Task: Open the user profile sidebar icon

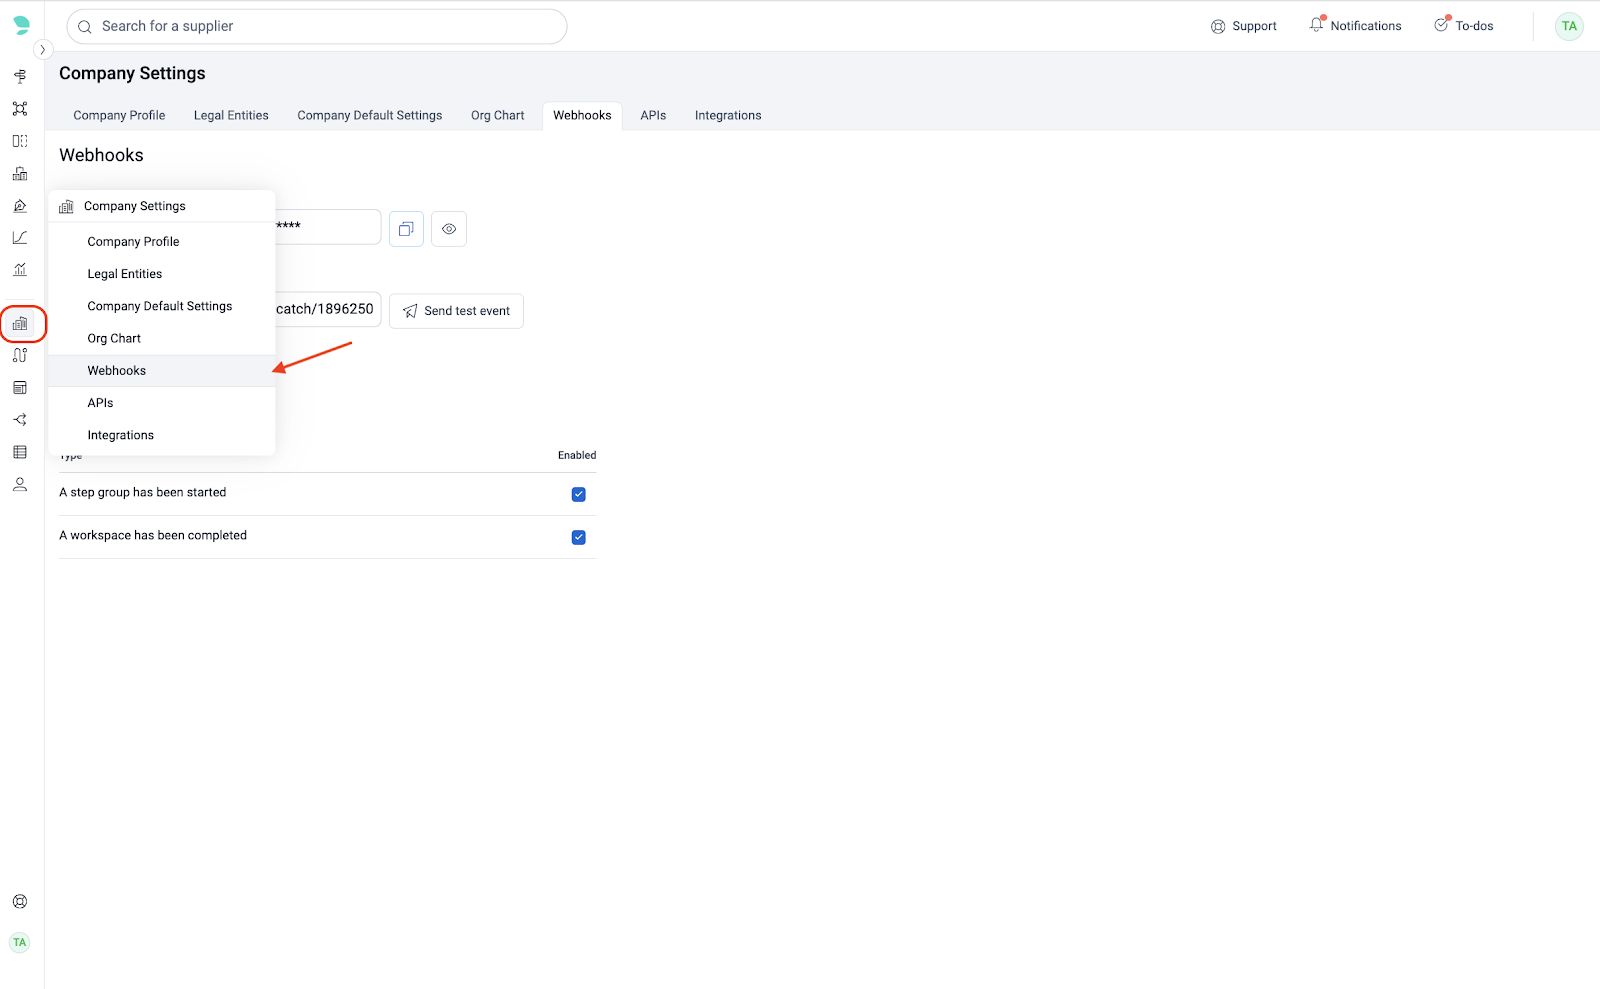Action: point(20,485)
